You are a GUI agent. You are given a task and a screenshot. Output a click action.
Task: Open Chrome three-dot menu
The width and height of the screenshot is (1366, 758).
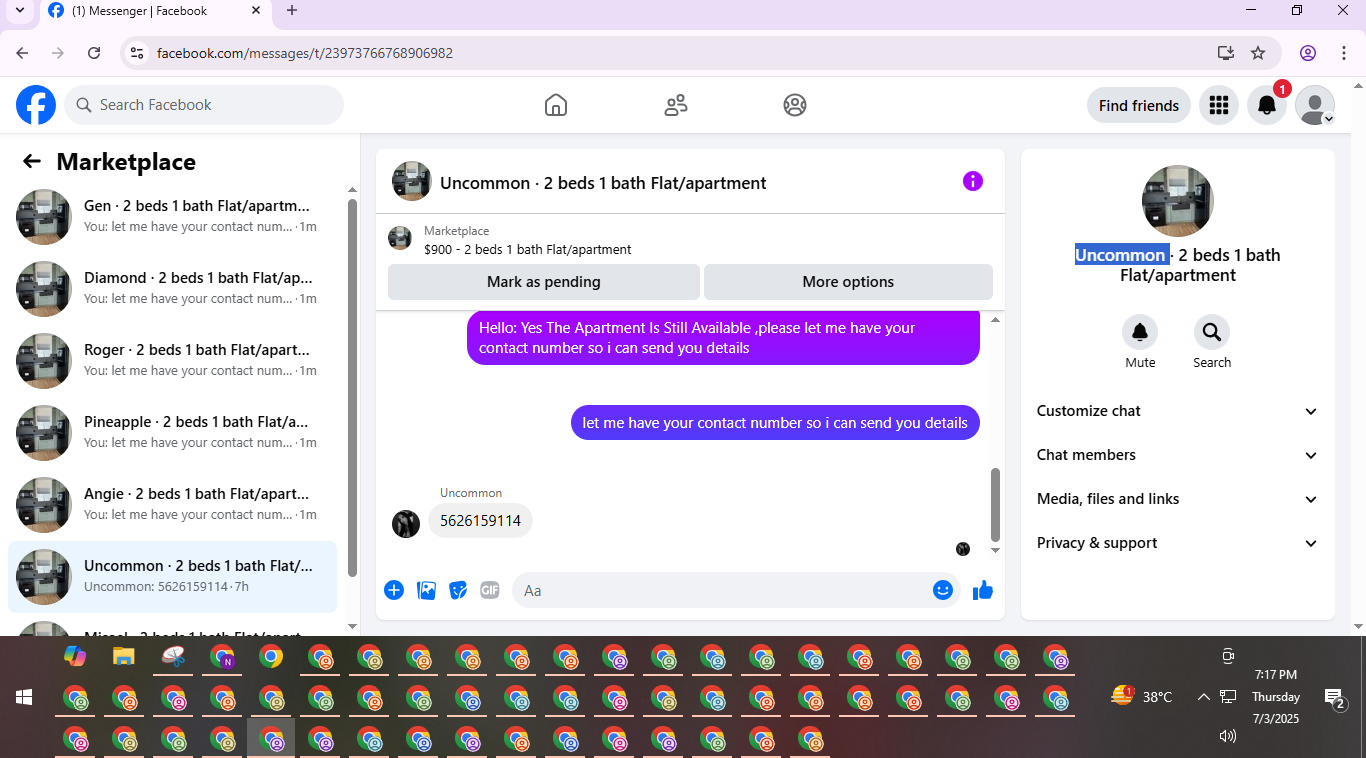click(1343, 53)
